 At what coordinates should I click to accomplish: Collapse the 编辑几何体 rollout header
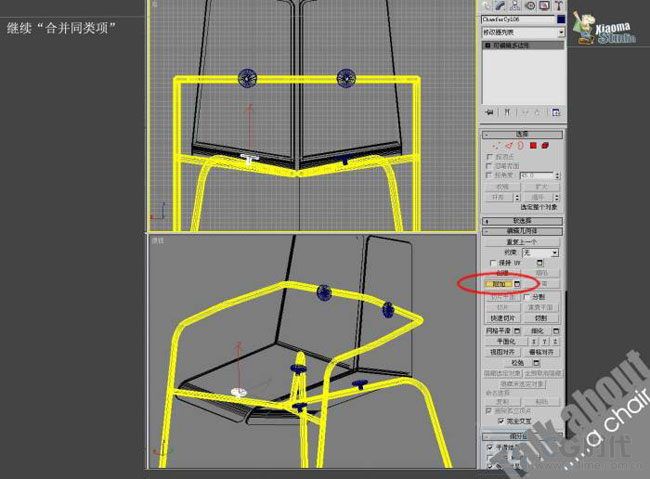point(522,231)
